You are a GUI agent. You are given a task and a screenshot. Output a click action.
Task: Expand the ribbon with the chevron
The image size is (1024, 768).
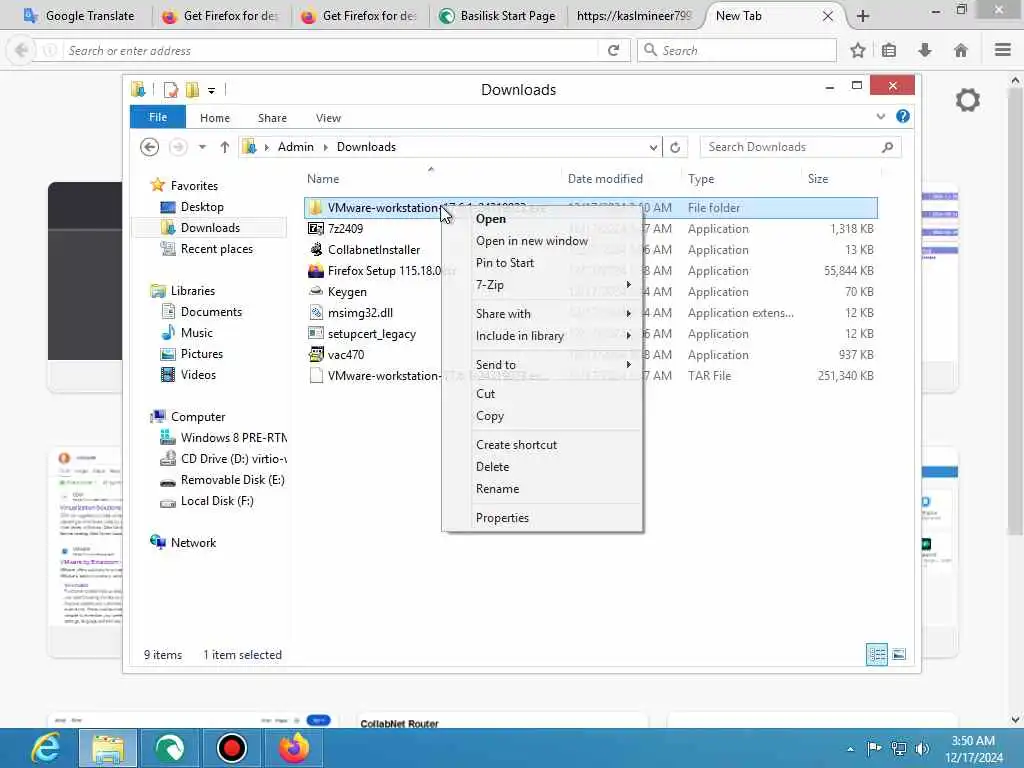(880, 116)
